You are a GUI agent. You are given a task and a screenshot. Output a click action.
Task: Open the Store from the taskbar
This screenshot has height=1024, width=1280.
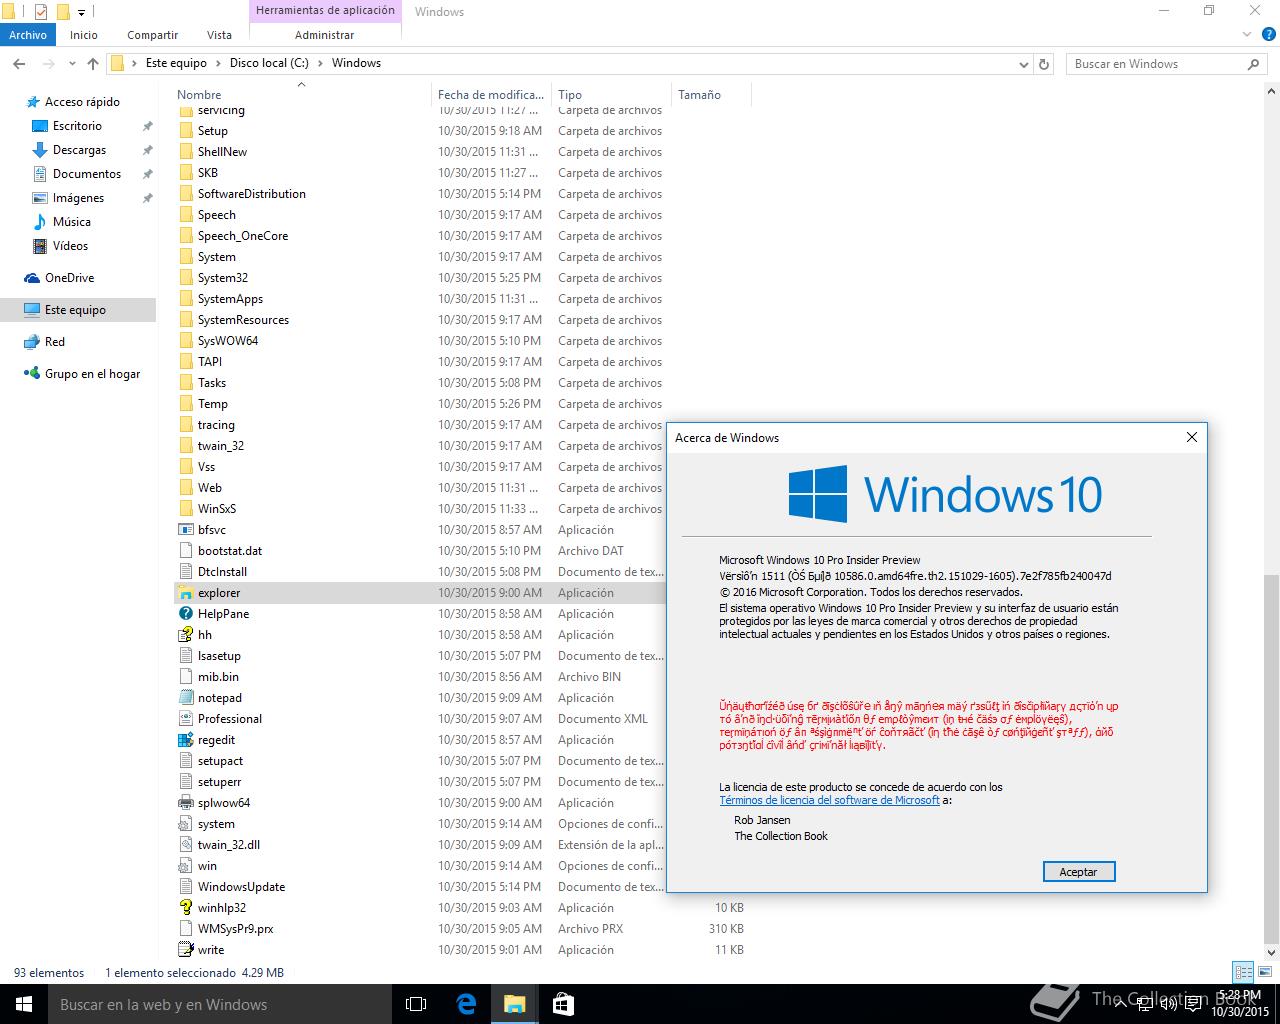pyautogui.click(x=563, y=1004)
